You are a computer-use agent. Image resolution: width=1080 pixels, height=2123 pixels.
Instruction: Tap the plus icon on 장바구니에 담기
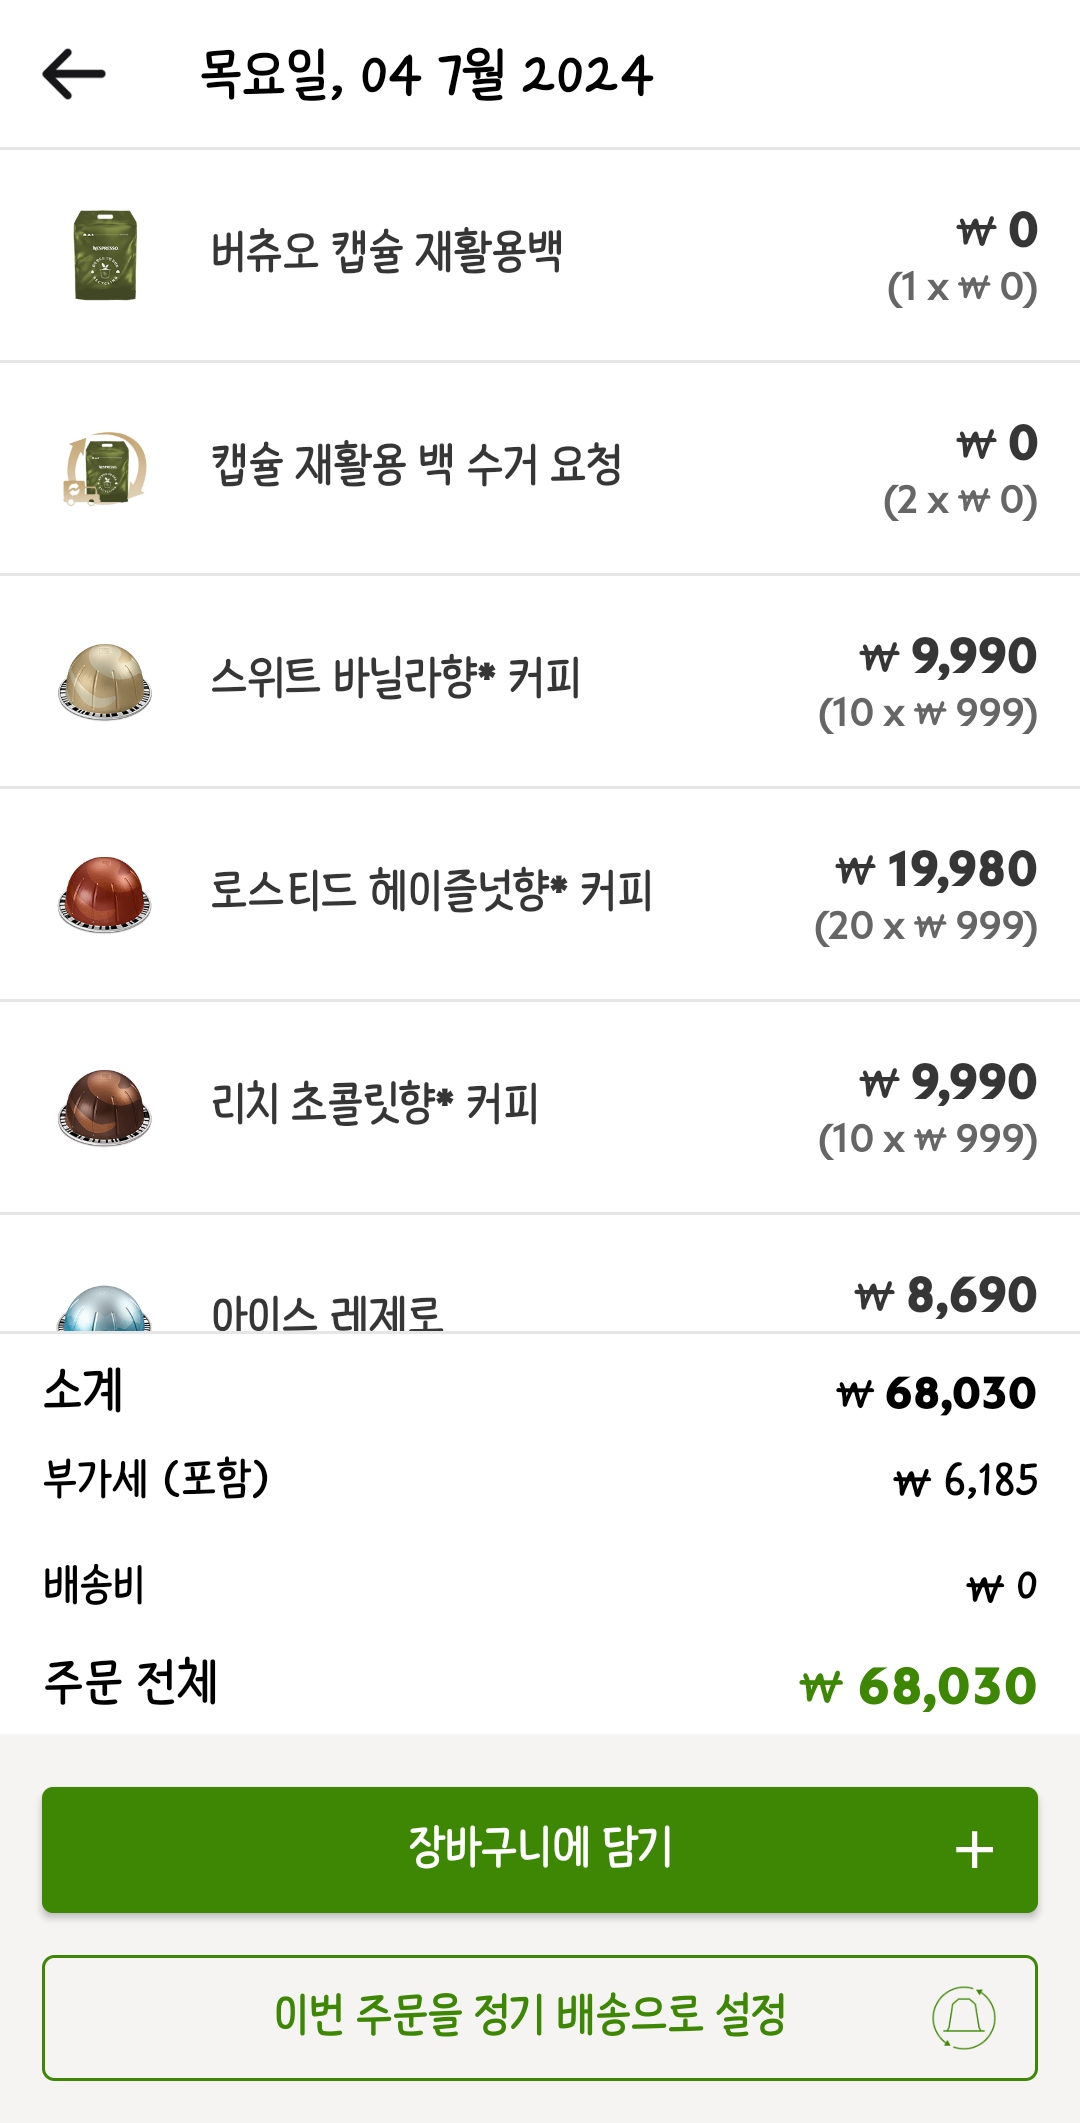pyautogui.click(x=974, y=1850)
